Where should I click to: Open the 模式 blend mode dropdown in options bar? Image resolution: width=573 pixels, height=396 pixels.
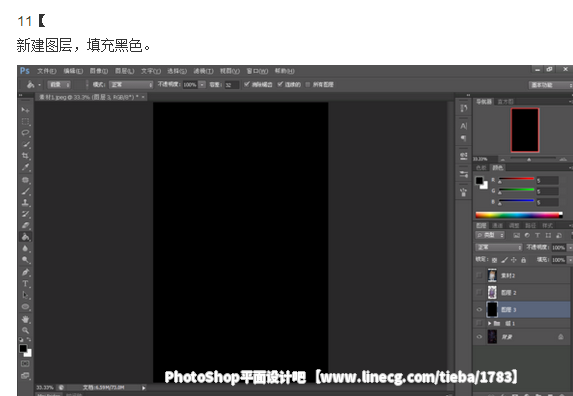pyautogui.click(x=131, y=85)
